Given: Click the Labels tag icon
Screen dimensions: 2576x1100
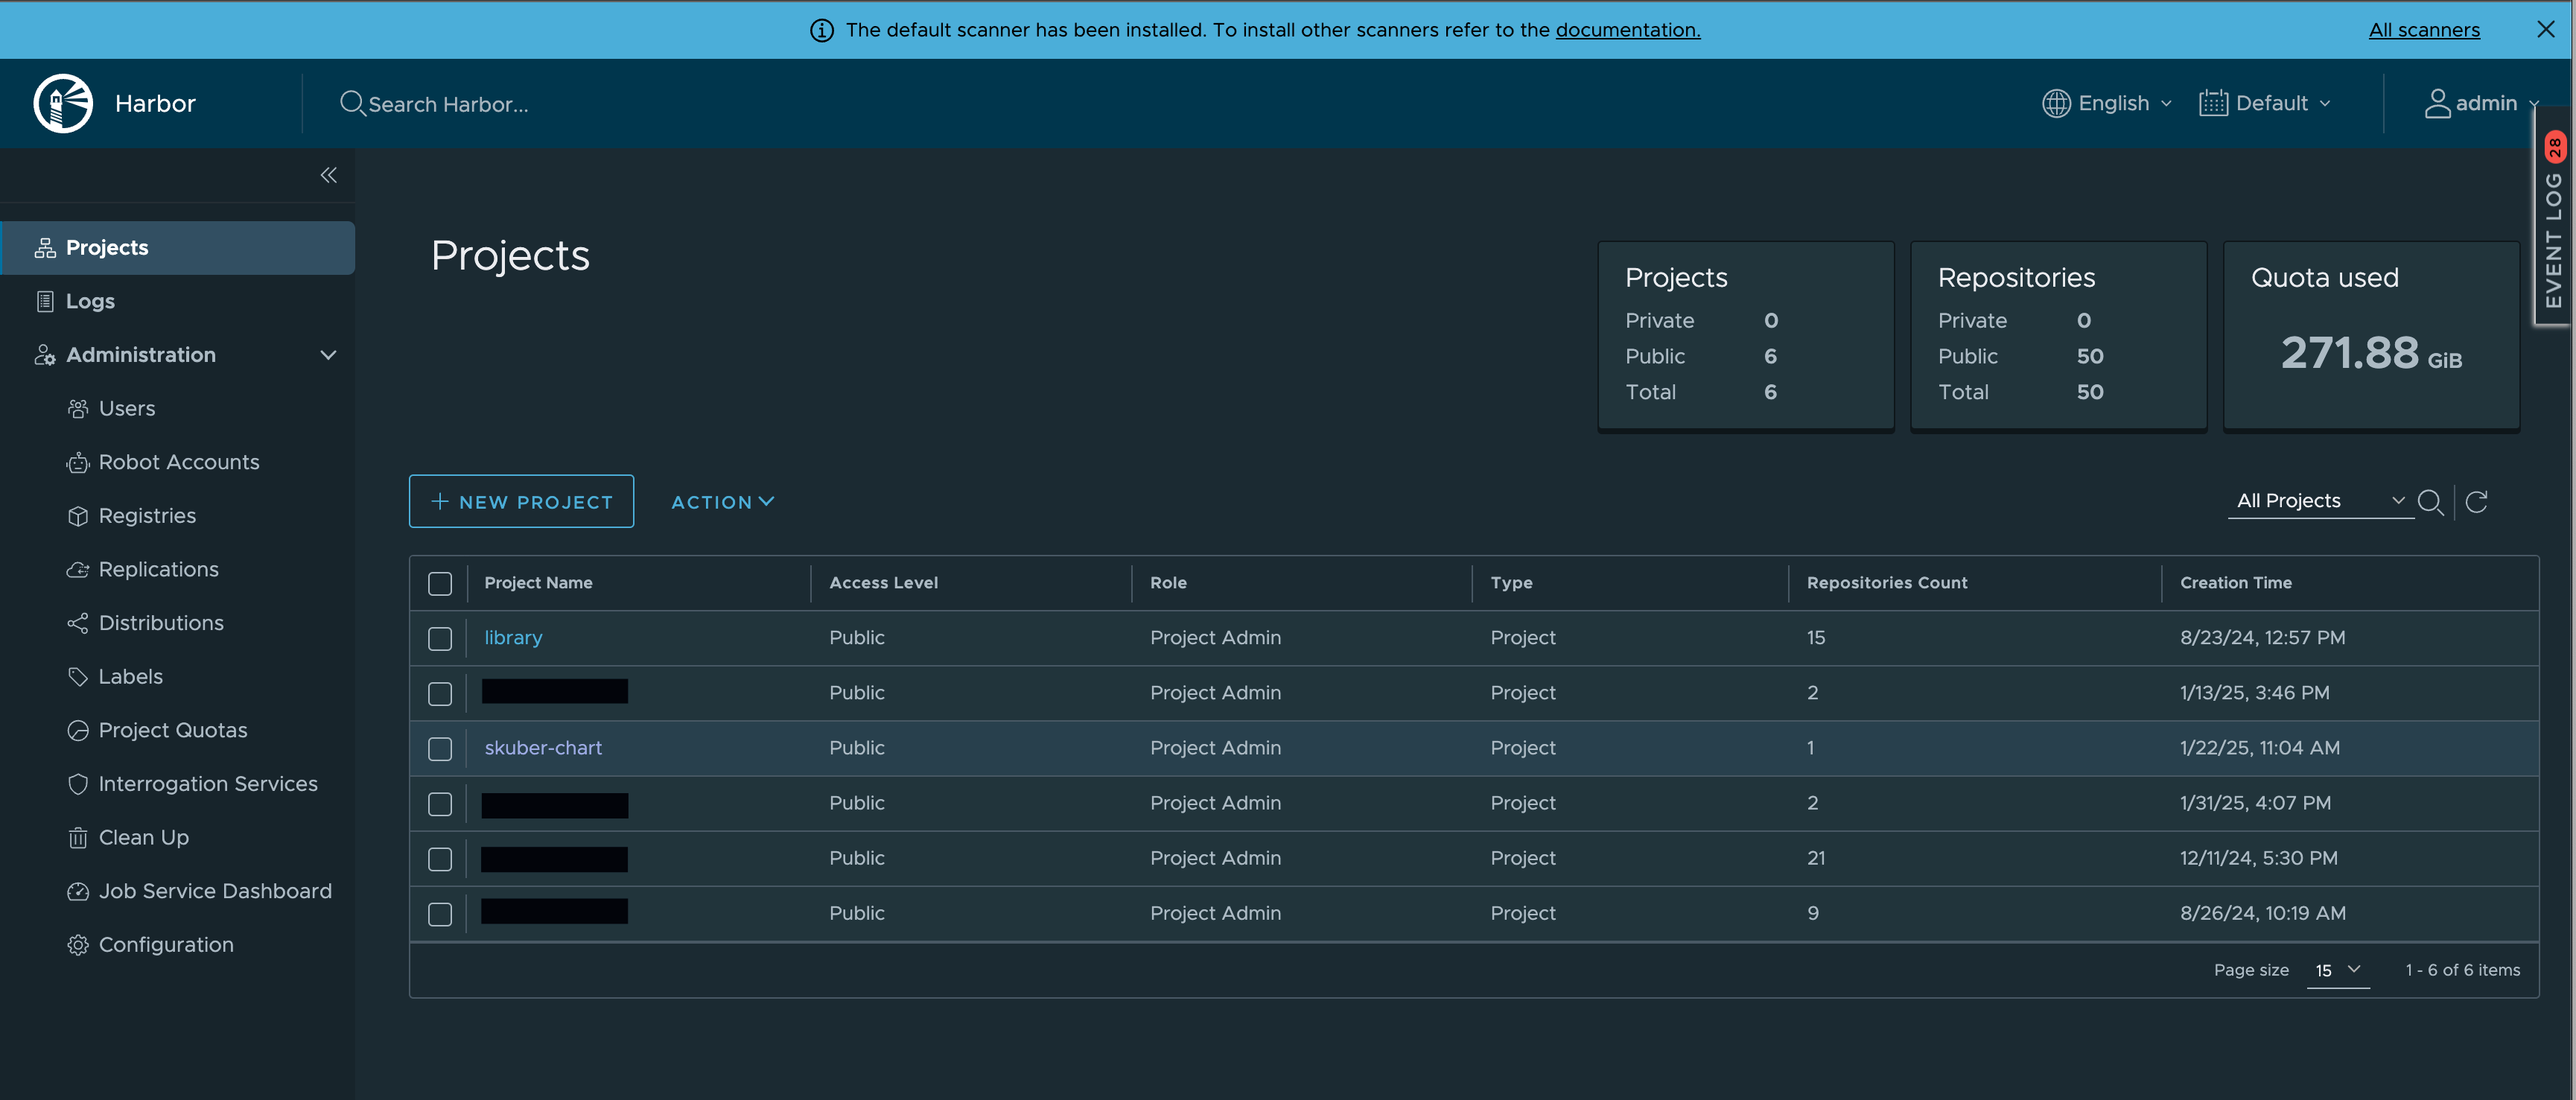Looking at the screenshot, I should 78,677.
